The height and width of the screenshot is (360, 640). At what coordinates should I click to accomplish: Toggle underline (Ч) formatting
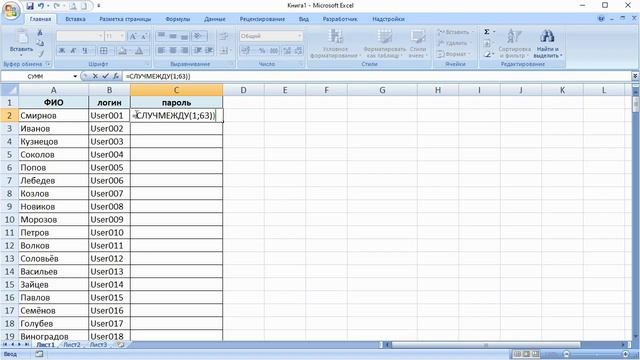pyautogui.click(x=85, y=51)
